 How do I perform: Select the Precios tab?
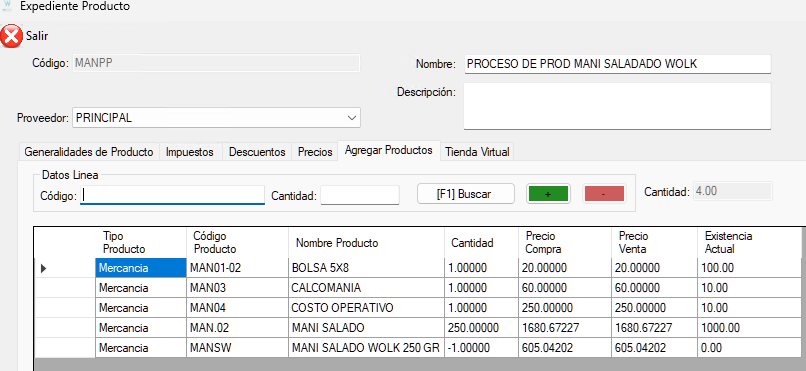click(315, 152)
